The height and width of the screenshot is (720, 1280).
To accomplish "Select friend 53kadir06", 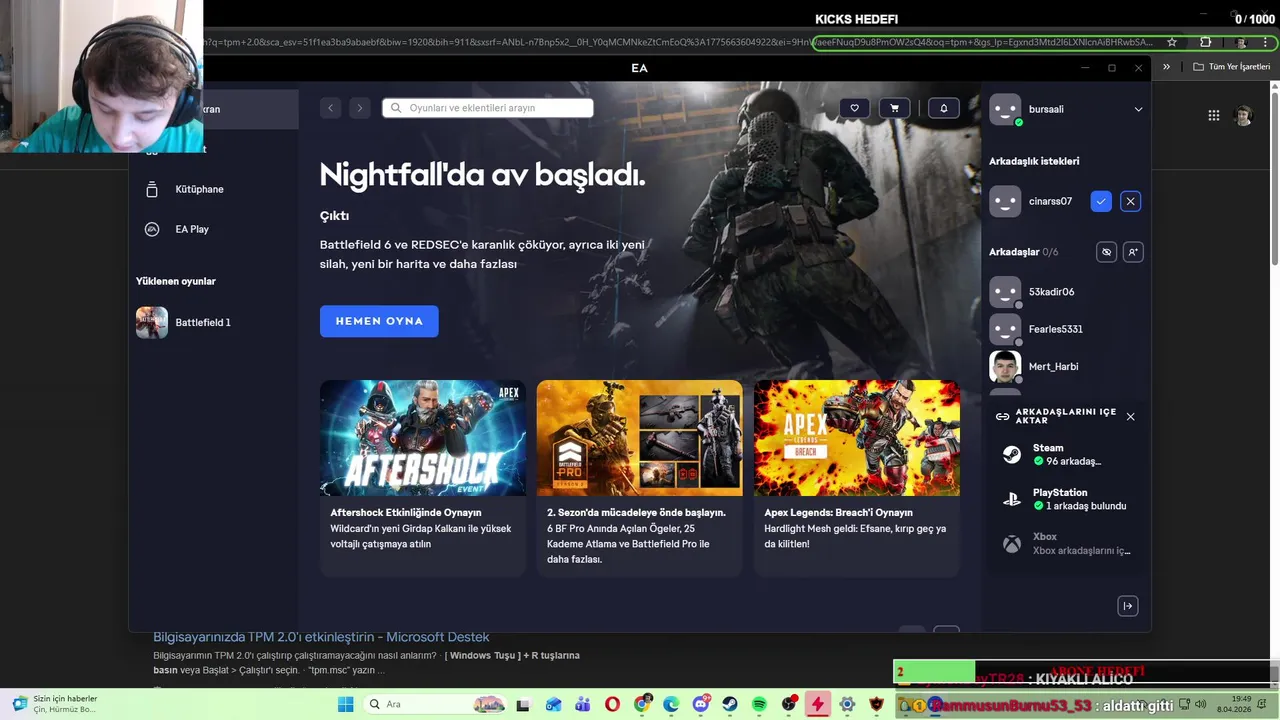I will [x=1065, y=292].
